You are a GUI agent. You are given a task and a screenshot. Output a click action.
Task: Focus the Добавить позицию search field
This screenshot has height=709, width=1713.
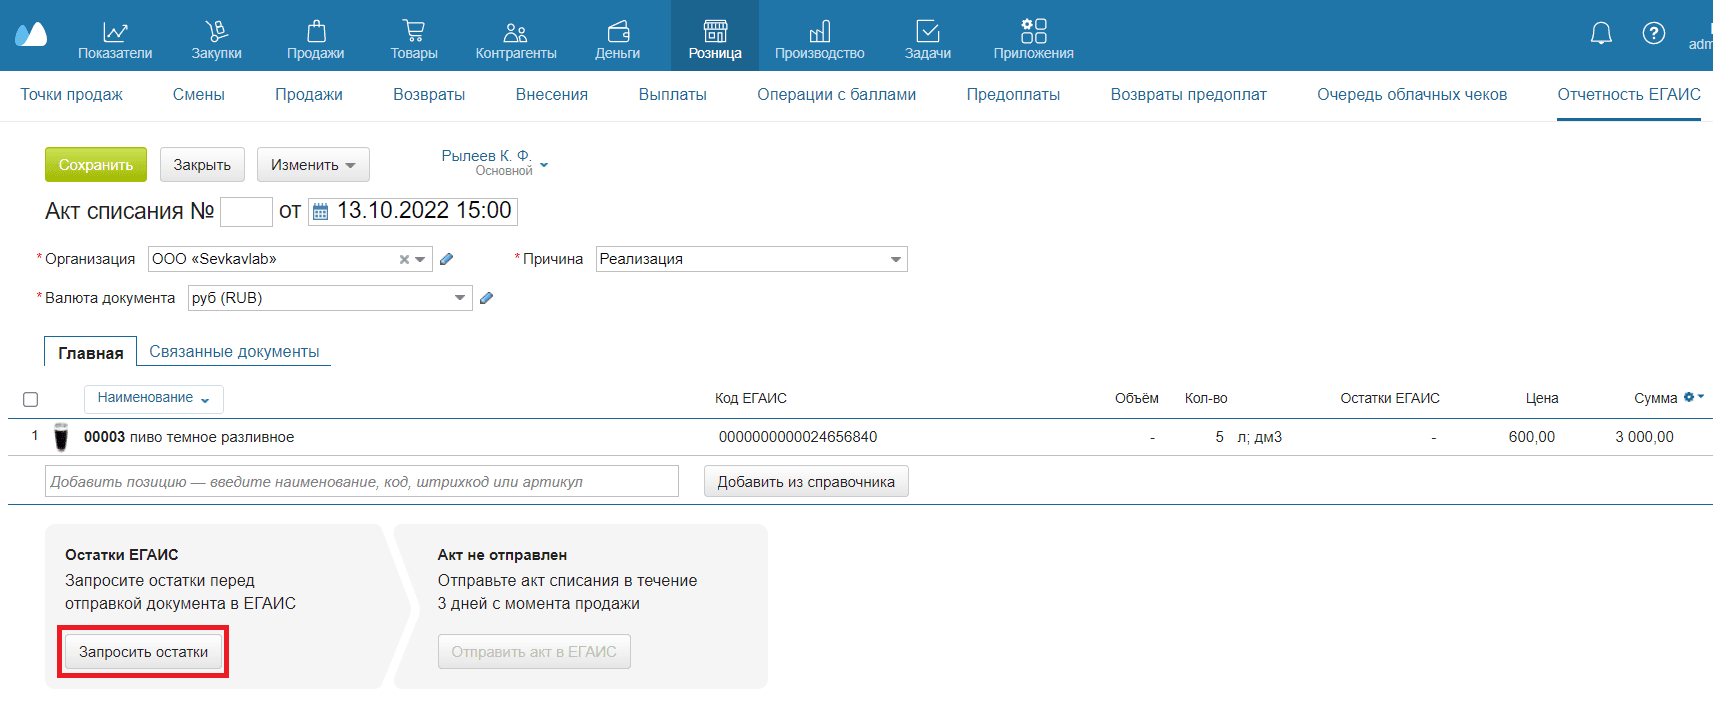point(361,482)
